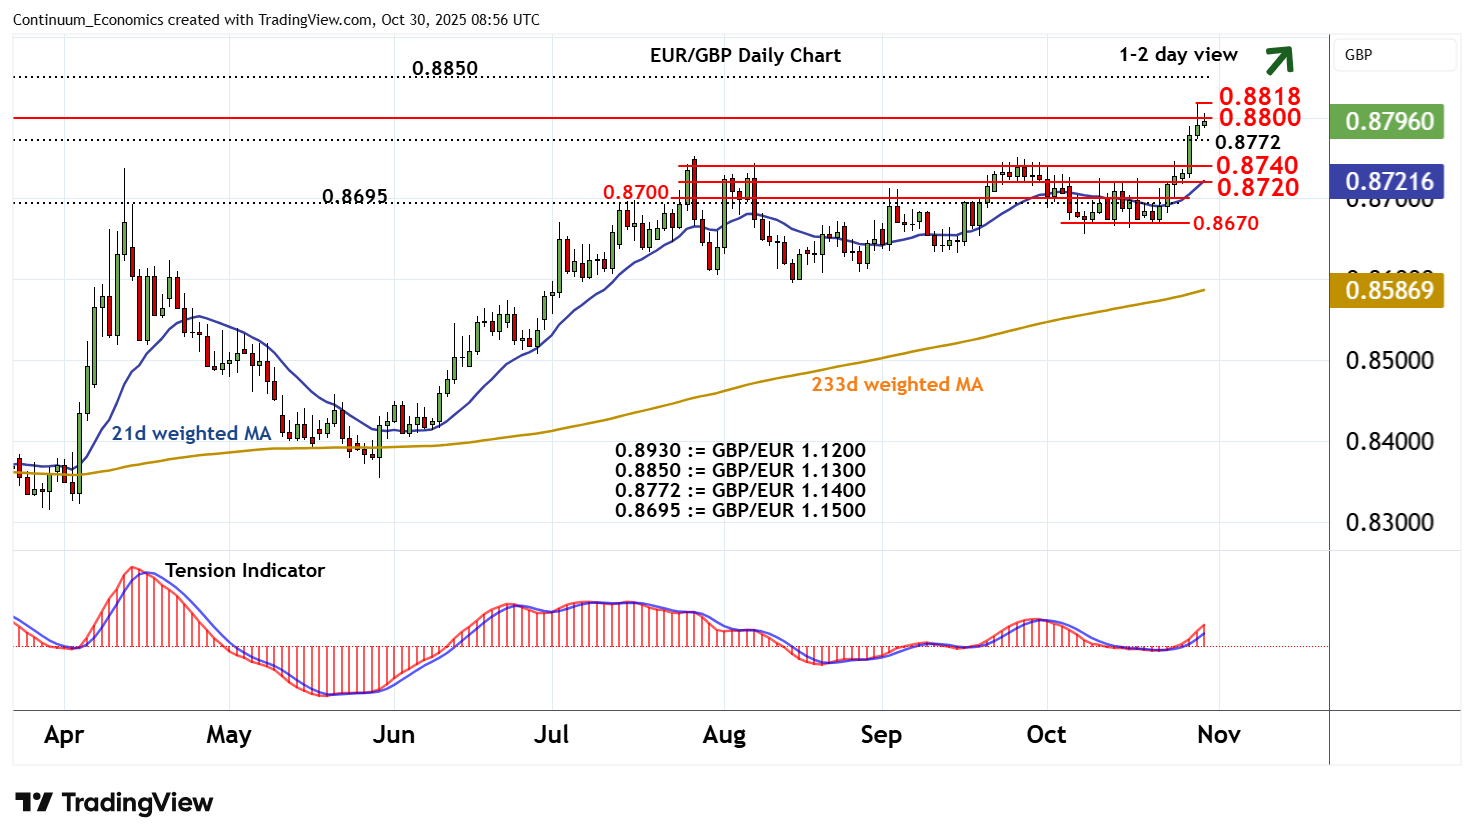Screen dimensions: 1474x840
Task: Click the 0.8670 support line label
Action: pos(1226,223)
